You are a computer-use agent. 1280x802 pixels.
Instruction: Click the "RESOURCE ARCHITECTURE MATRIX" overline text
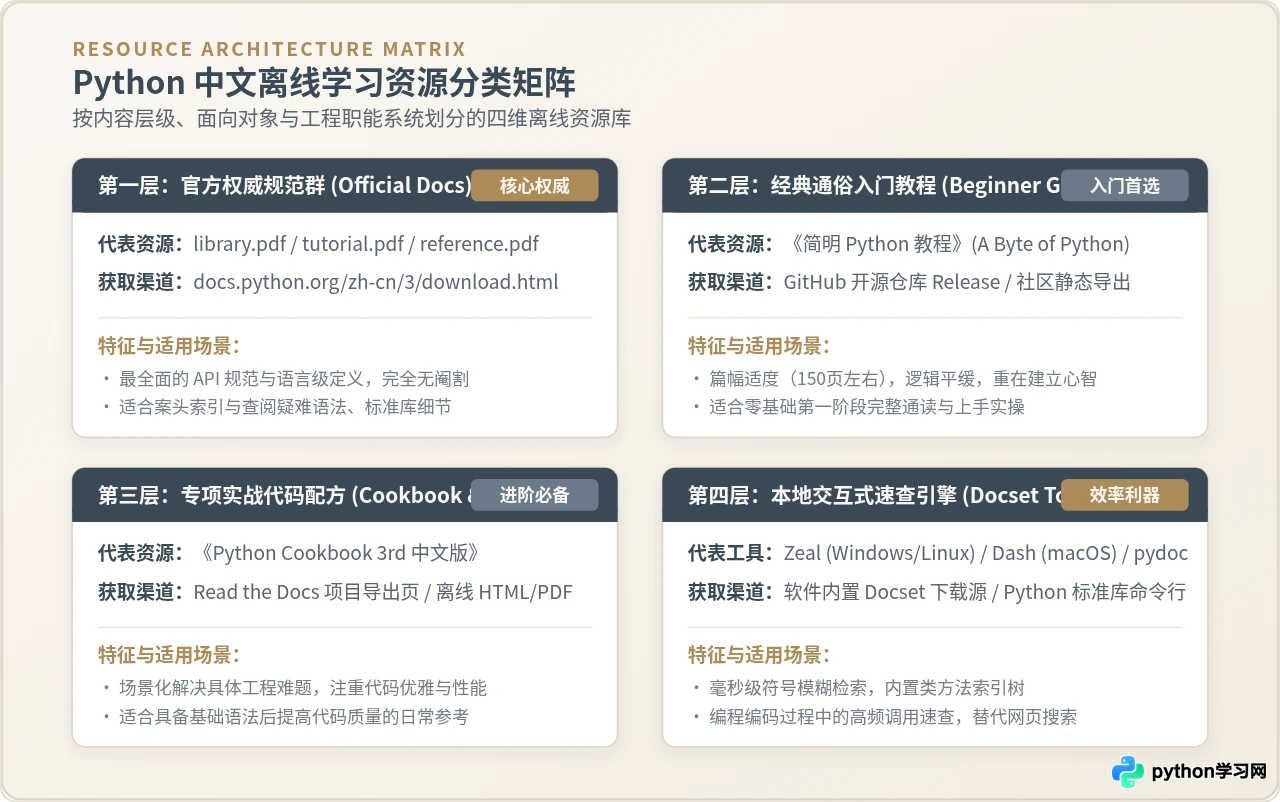[x=269, y=49]
